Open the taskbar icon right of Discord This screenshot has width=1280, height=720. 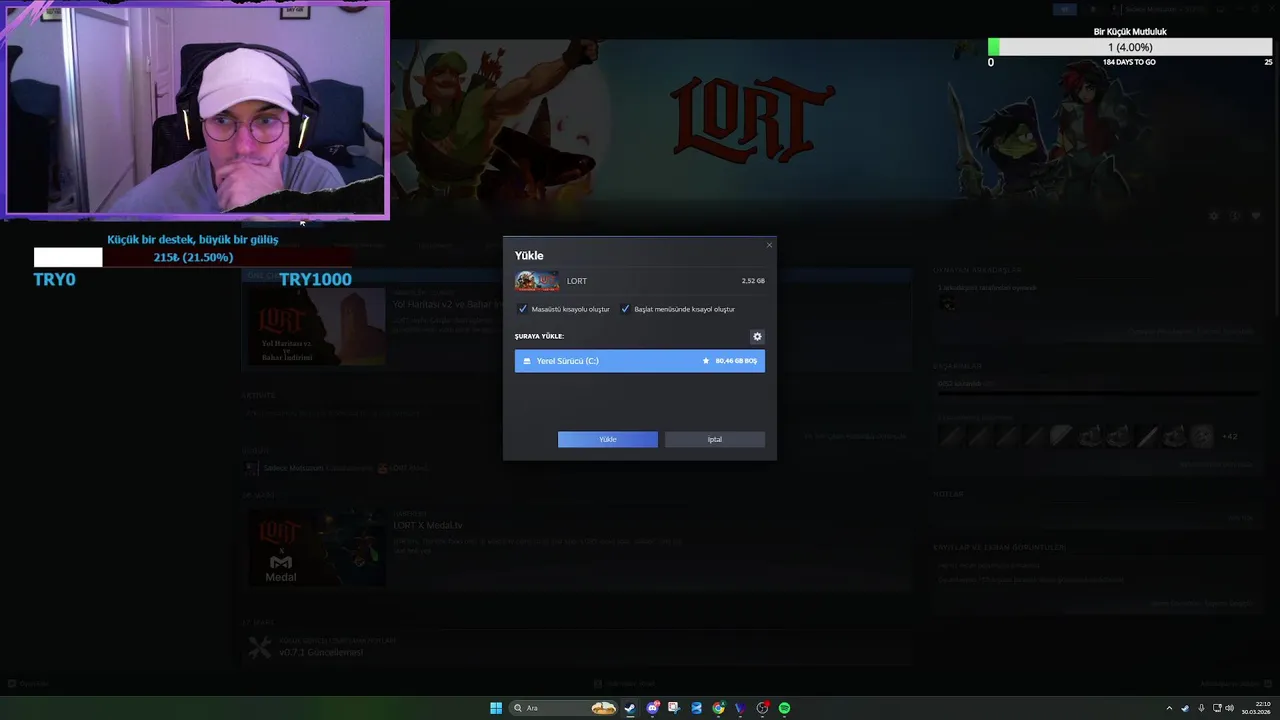click(x=674, y=708)
